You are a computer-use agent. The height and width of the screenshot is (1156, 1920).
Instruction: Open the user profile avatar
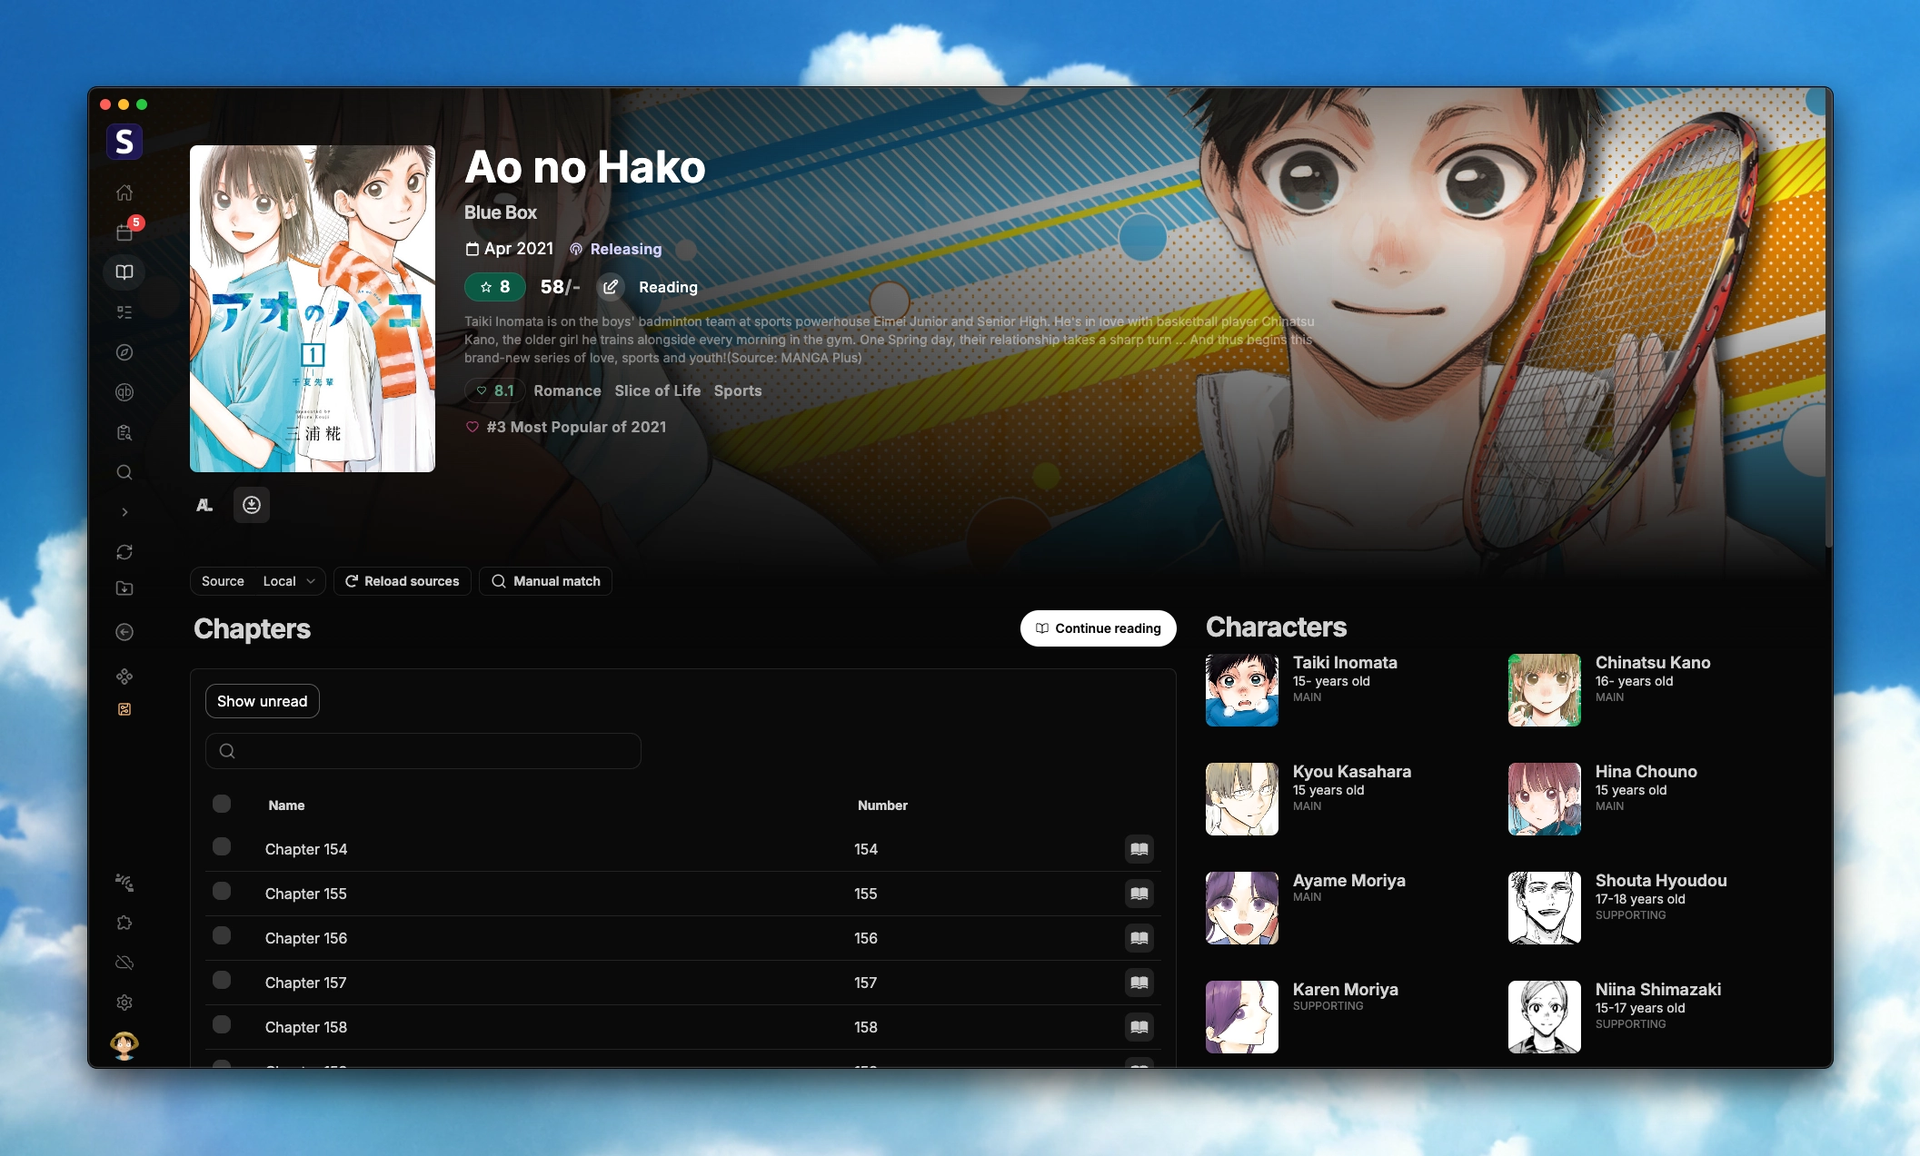coord(124,1045)
